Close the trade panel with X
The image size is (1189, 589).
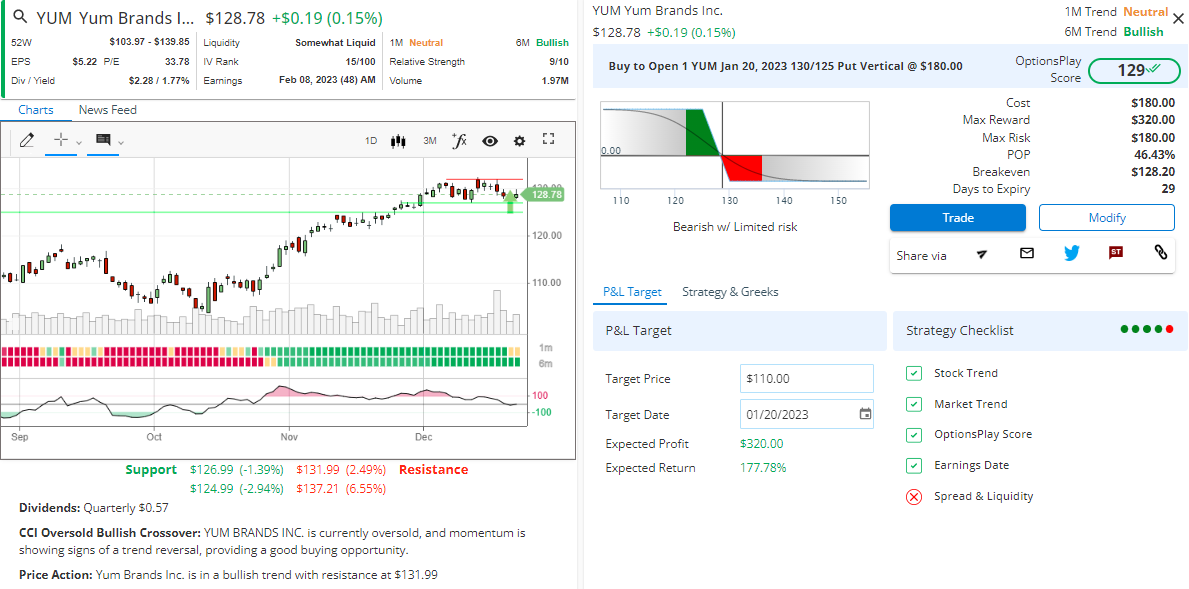click(x=1178, y=20)
